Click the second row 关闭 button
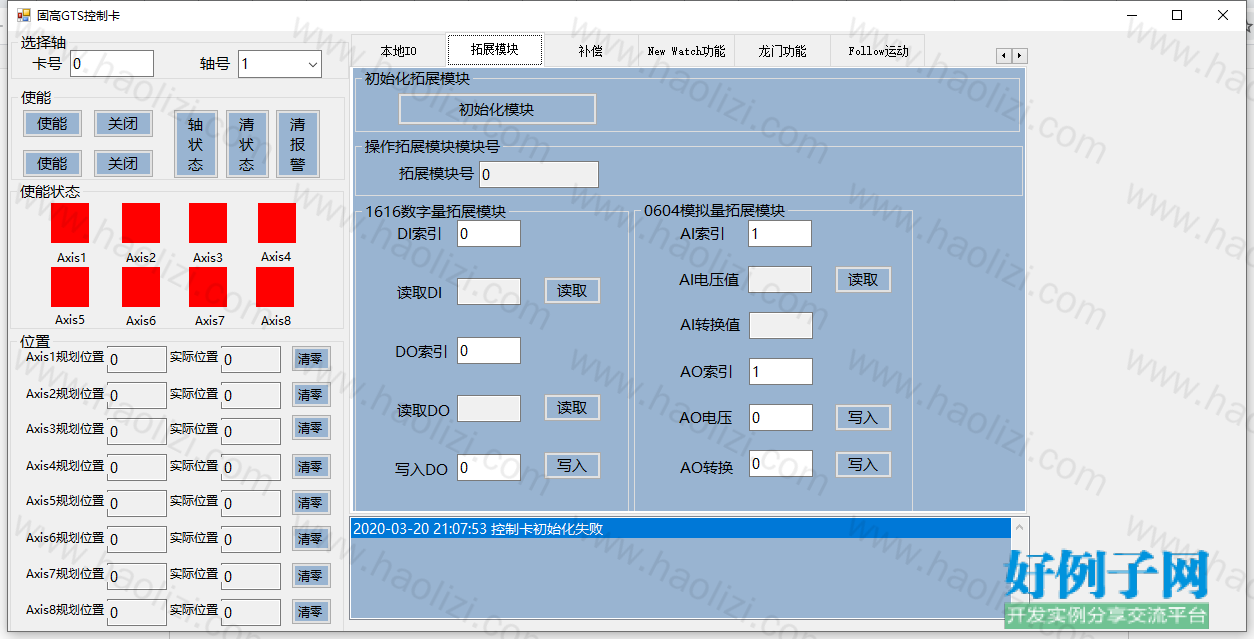 coord(123,163)
